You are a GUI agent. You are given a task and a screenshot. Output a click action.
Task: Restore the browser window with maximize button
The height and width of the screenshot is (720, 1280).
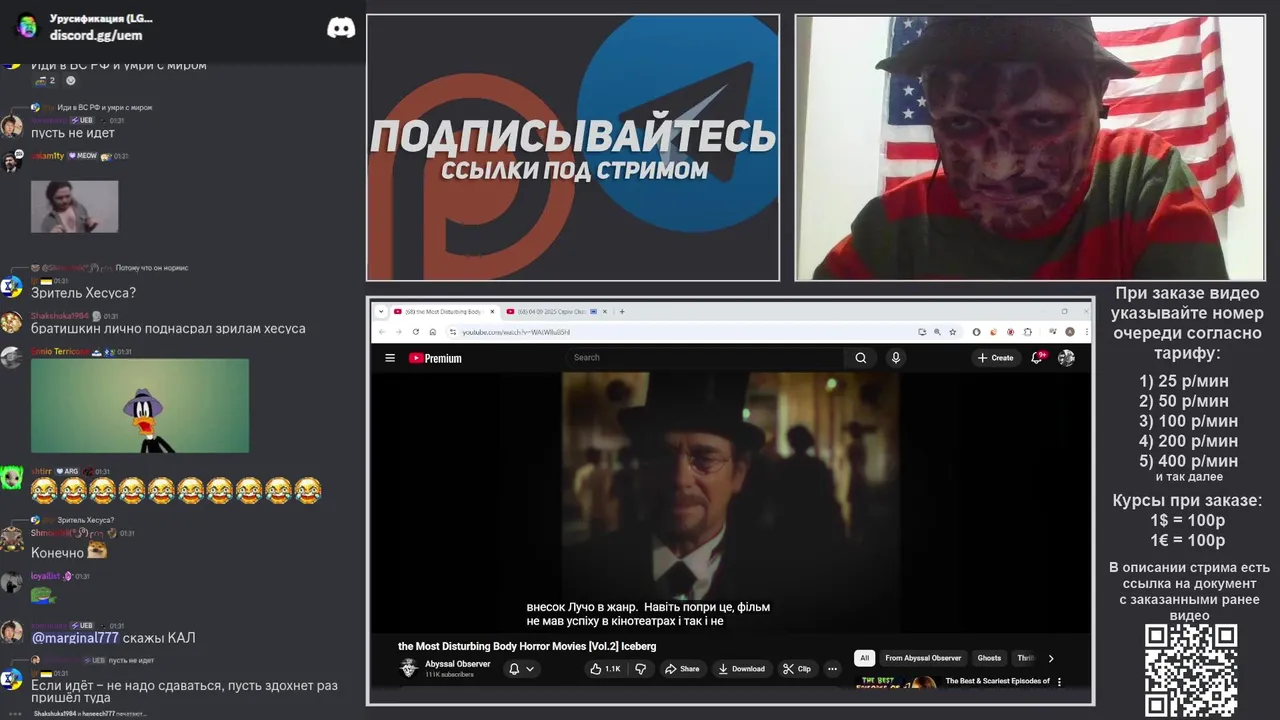coord(1064,311)
